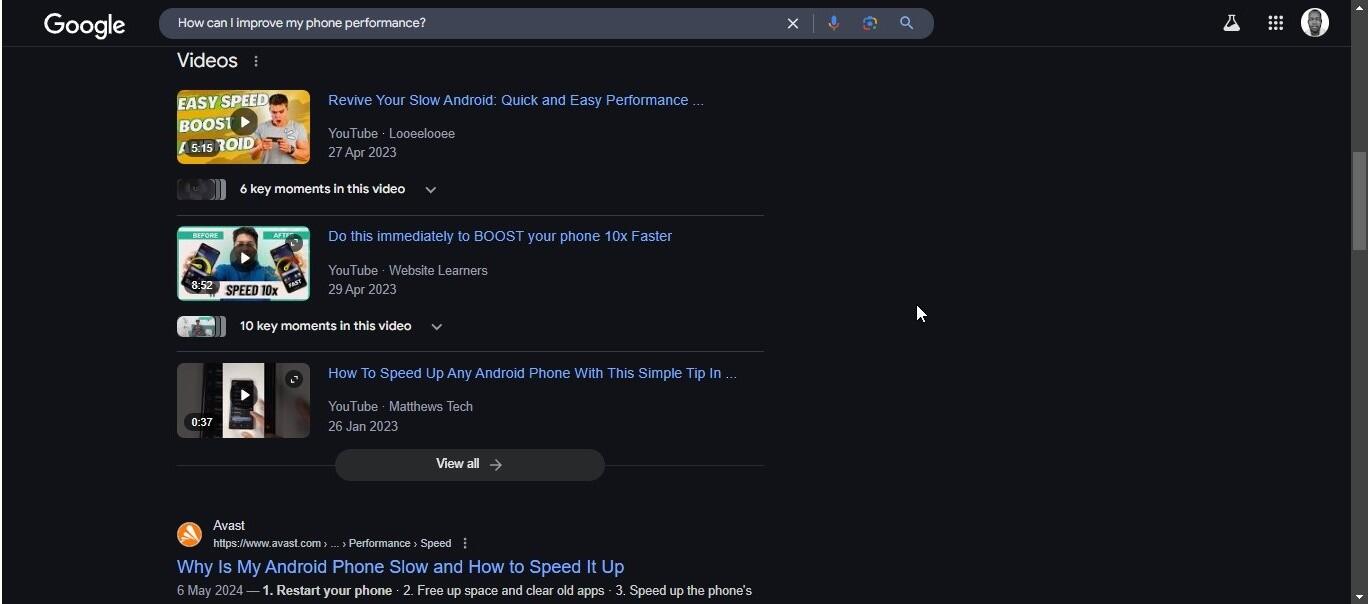Open "Do this immediately to BOOST" link
Viewport: 1369px width, 604px height.
499,236
